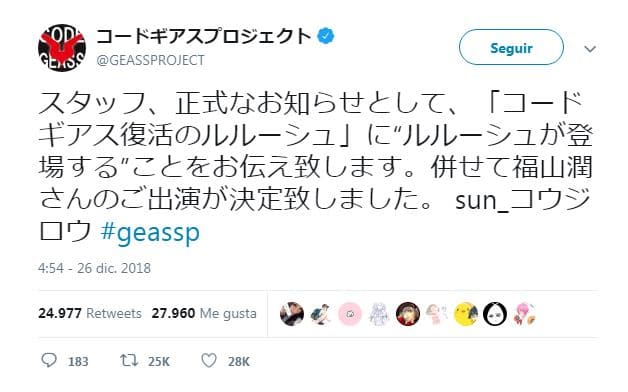Click the first liker avatar thumbnail
The width and height of the screenshot is (628, 392).
292,314
